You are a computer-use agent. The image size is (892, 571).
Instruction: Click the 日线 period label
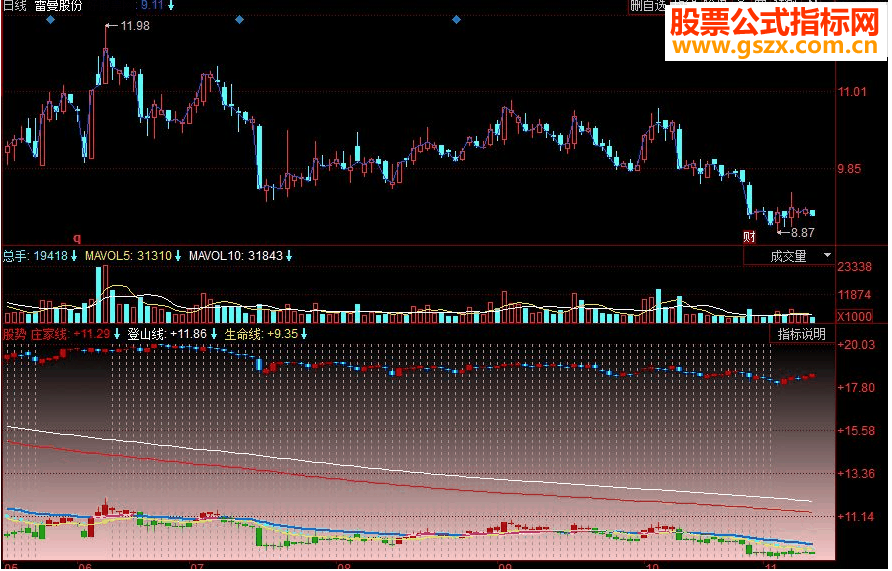[x=15, y=6]
